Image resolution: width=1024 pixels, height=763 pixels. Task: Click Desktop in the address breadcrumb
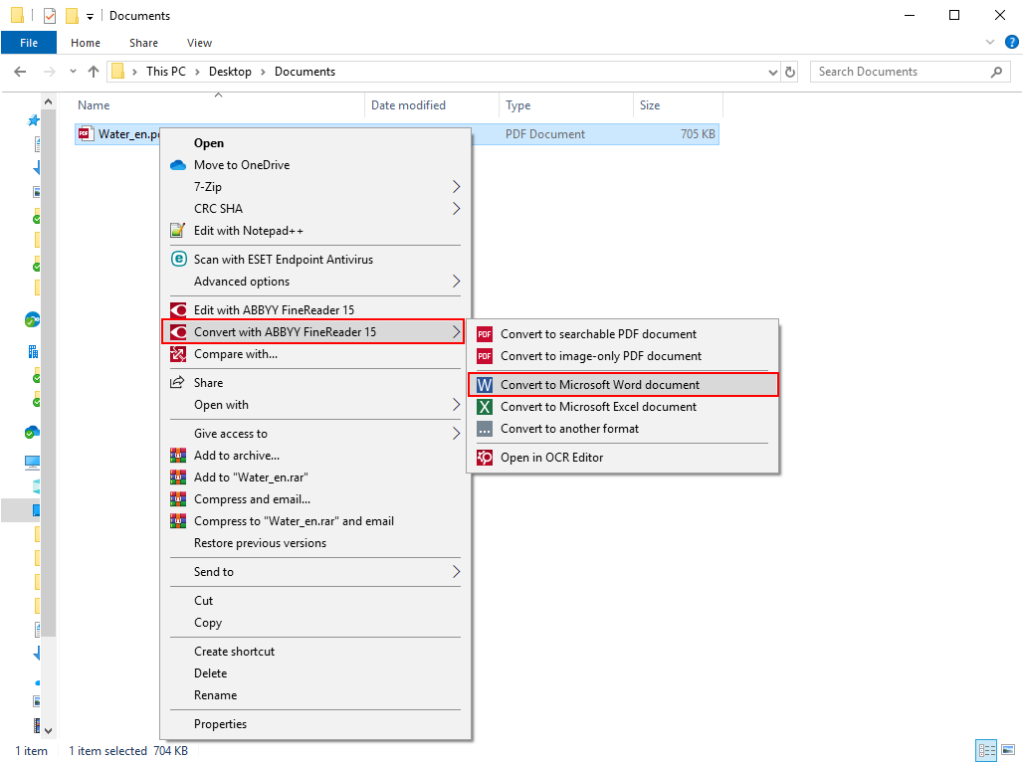click(230, 72)
